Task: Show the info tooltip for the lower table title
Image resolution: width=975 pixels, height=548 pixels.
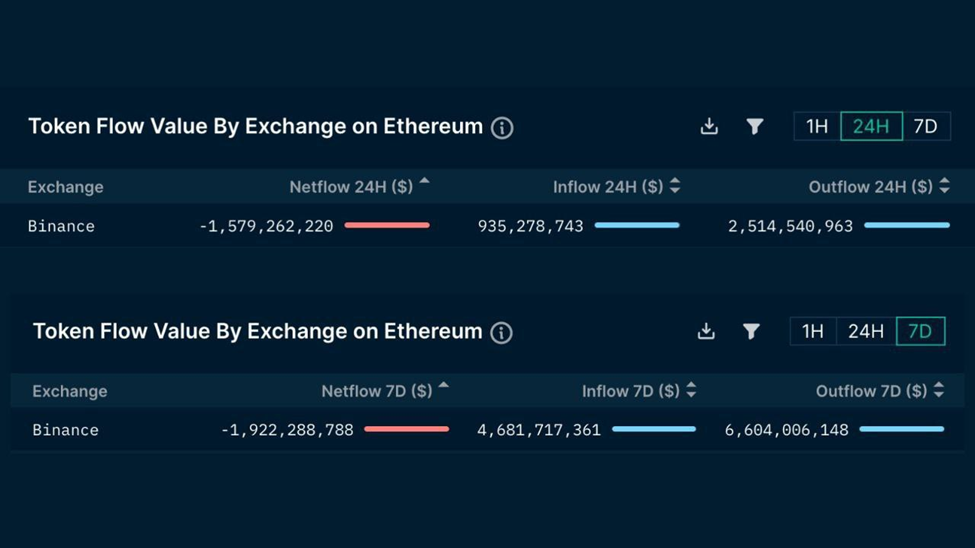Action: click(501, 333)
